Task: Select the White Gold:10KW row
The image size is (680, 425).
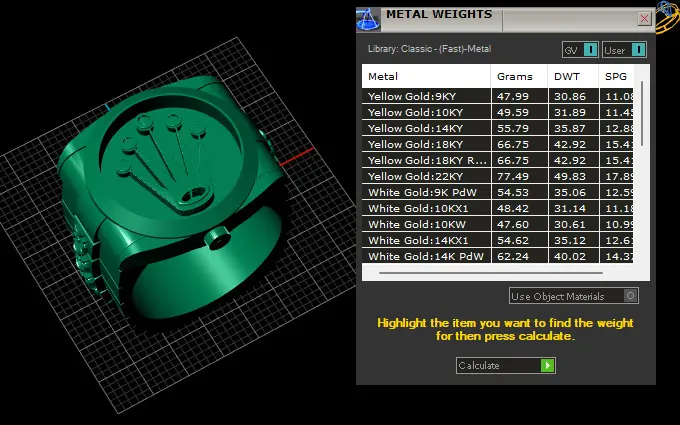Action: point(497,225)
